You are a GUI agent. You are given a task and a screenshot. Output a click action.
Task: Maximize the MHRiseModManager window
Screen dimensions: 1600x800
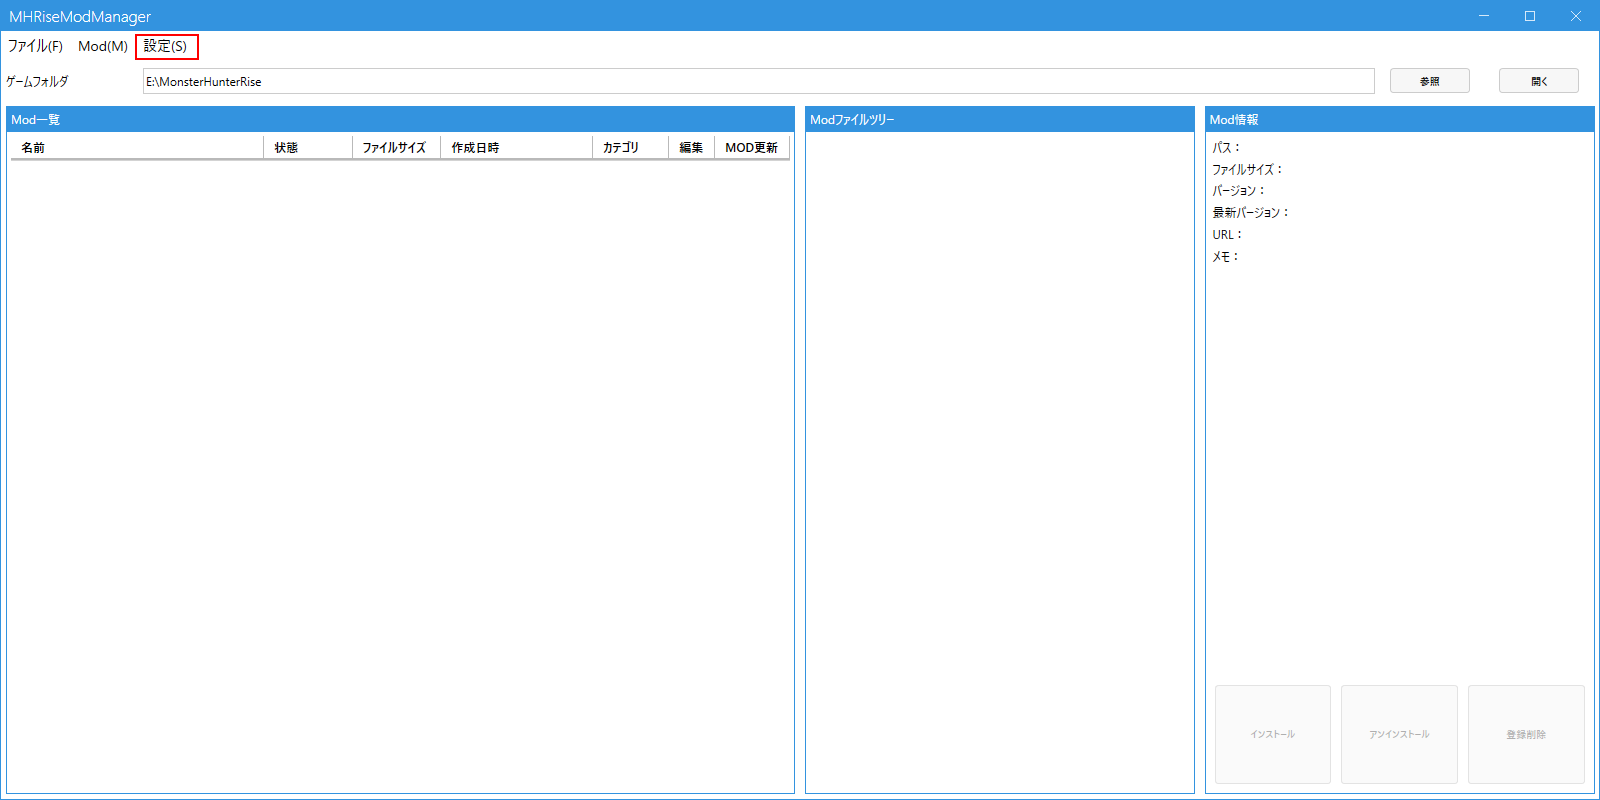point(1530,16)
